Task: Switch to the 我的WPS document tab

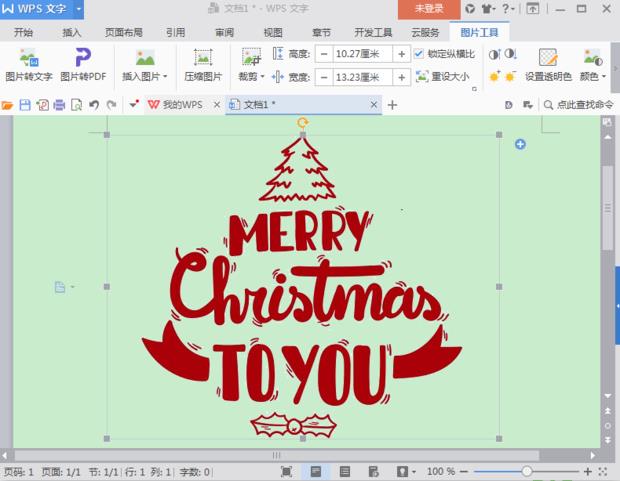Action: [x=175, y=105]
